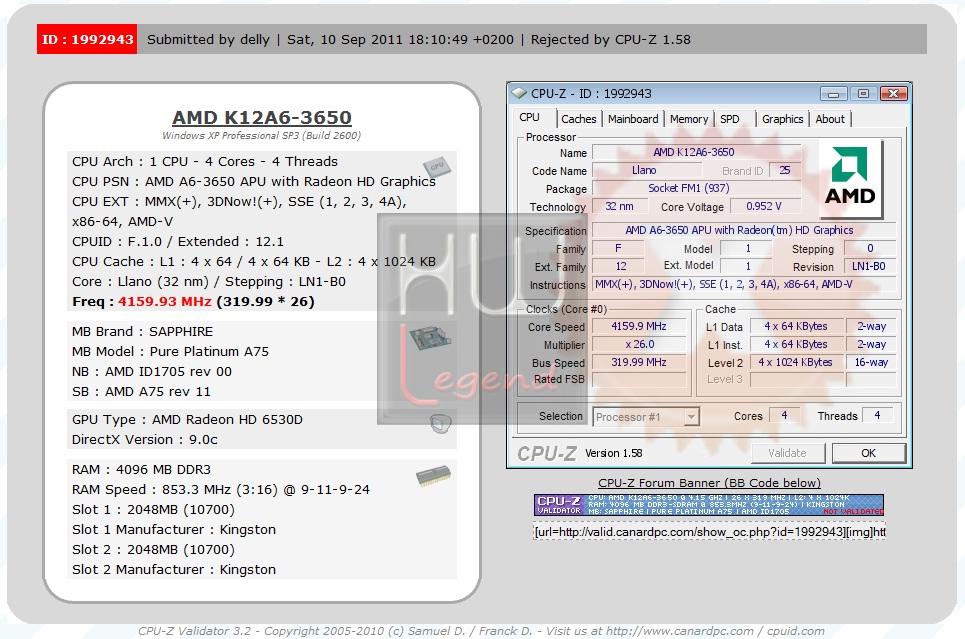965x639 pixels.
Task: Click the MB Model Pure Platinum A75 line
Action: (170, 352)
